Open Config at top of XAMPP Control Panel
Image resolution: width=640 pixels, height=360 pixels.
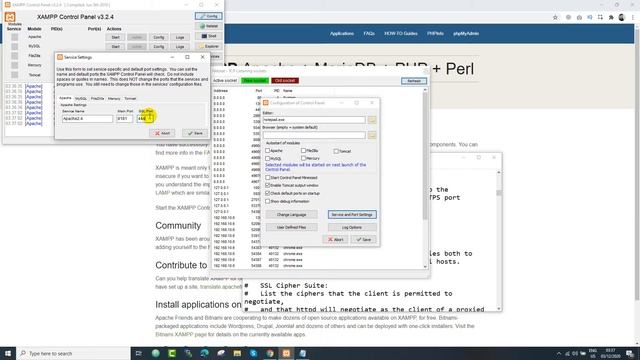click(209, 16)
